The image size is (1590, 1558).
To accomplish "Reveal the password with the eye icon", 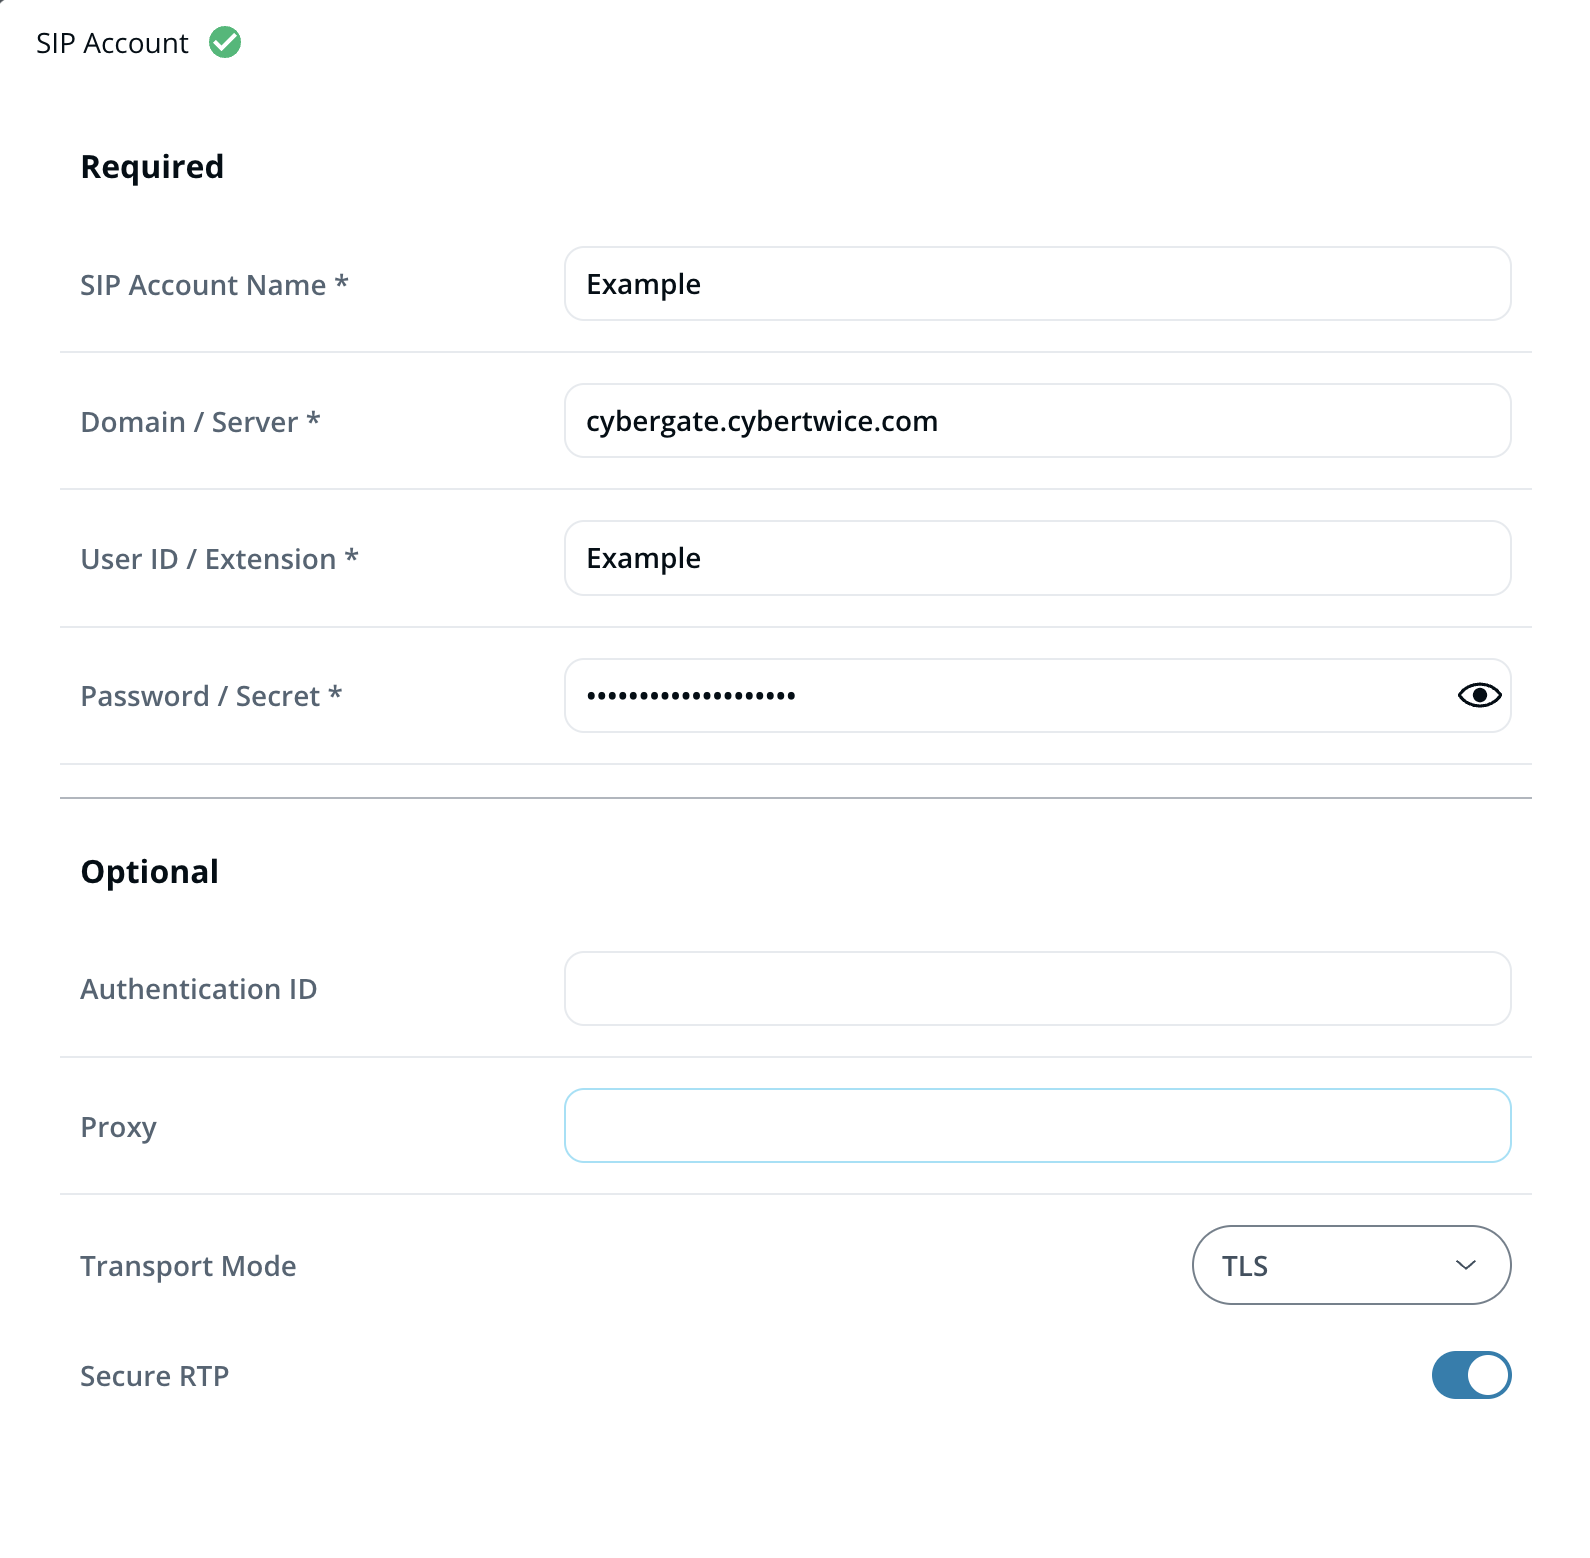I will (x=1479, y=695).
